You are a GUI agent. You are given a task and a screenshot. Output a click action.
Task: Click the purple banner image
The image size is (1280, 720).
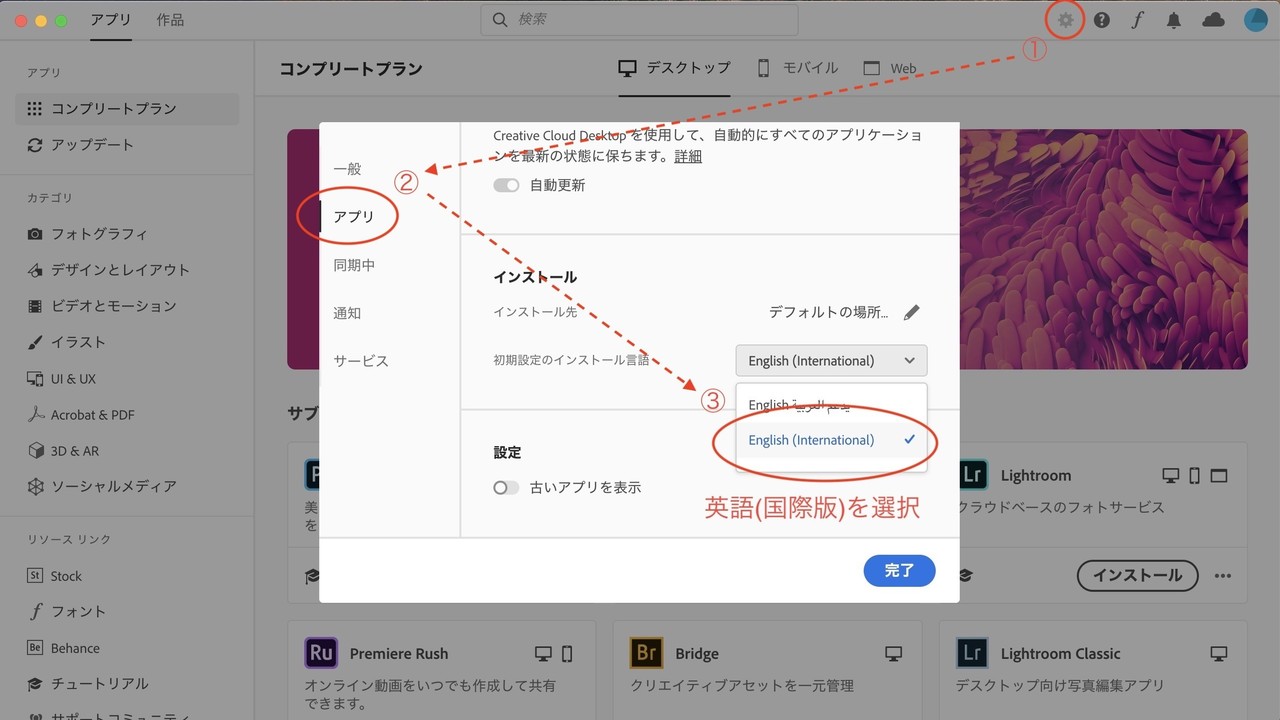(x=1103, y=249)
